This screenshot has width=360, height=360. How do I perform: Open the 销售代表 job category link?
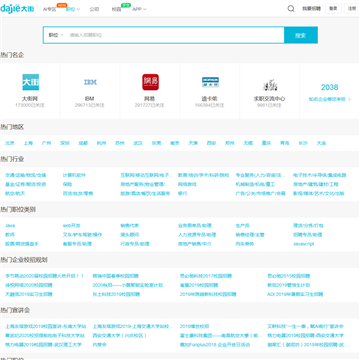pyautogui.click(x=130, y=226)
